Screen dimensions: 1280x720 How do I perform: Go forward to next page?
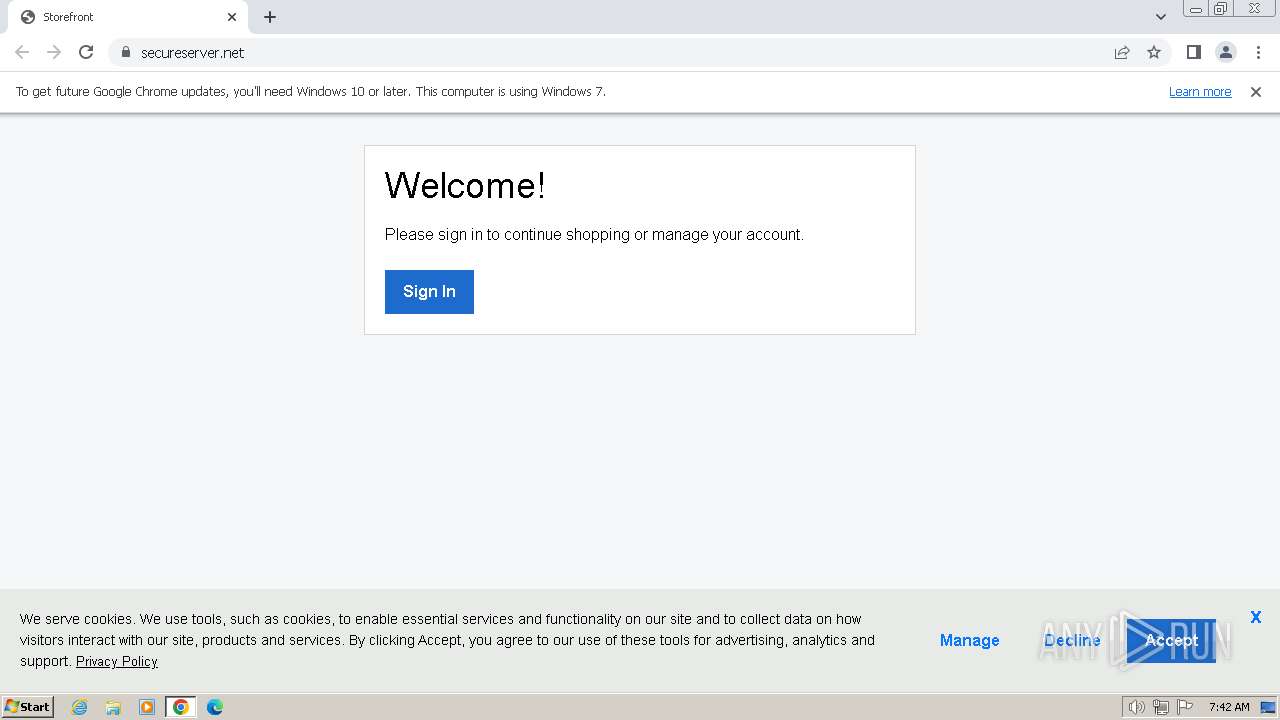54,52
